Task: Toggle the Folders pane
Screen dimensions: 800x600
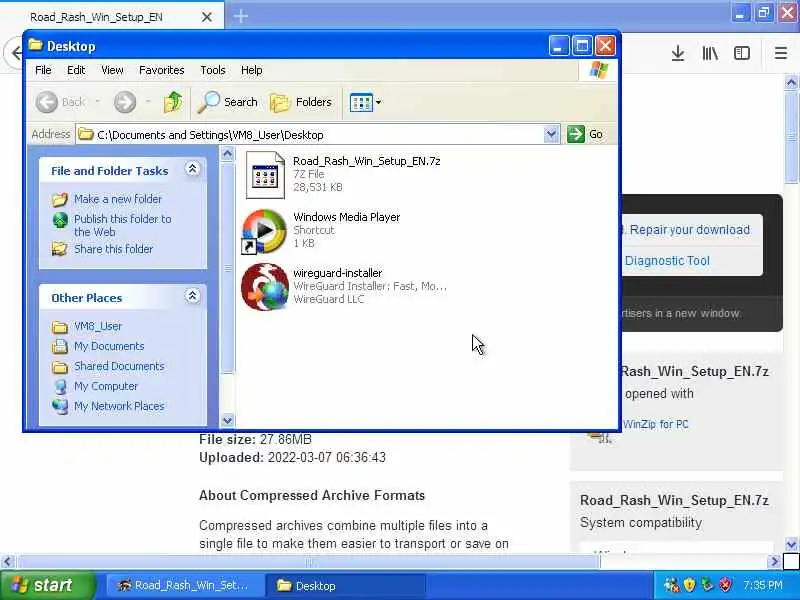Action: [301, 102]
